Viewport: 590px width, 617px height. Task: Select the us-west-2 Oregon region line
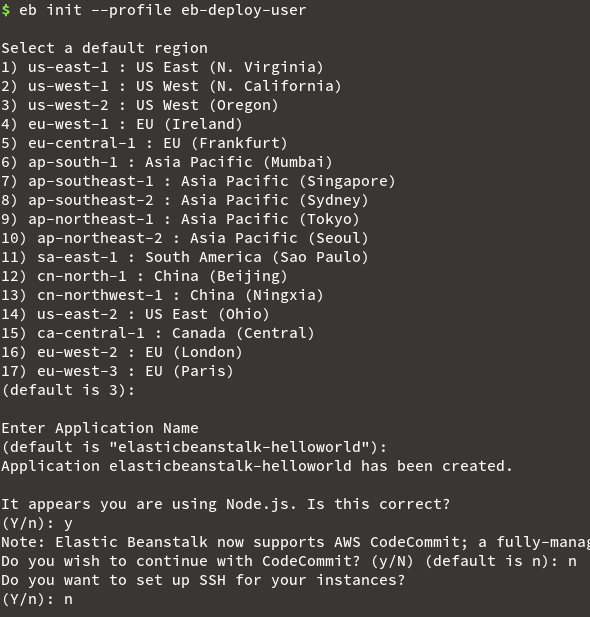(x=140, y=105)
